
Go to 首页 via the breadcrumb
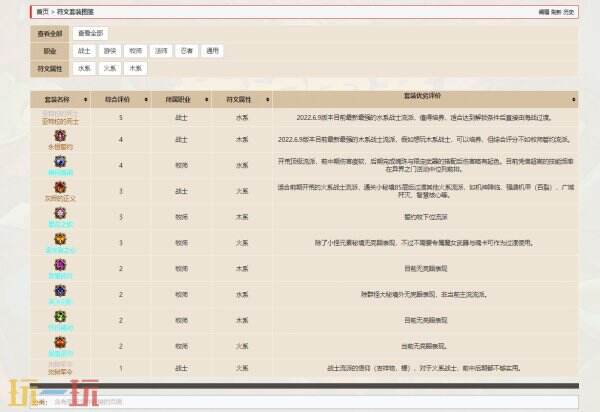point(42,12)
